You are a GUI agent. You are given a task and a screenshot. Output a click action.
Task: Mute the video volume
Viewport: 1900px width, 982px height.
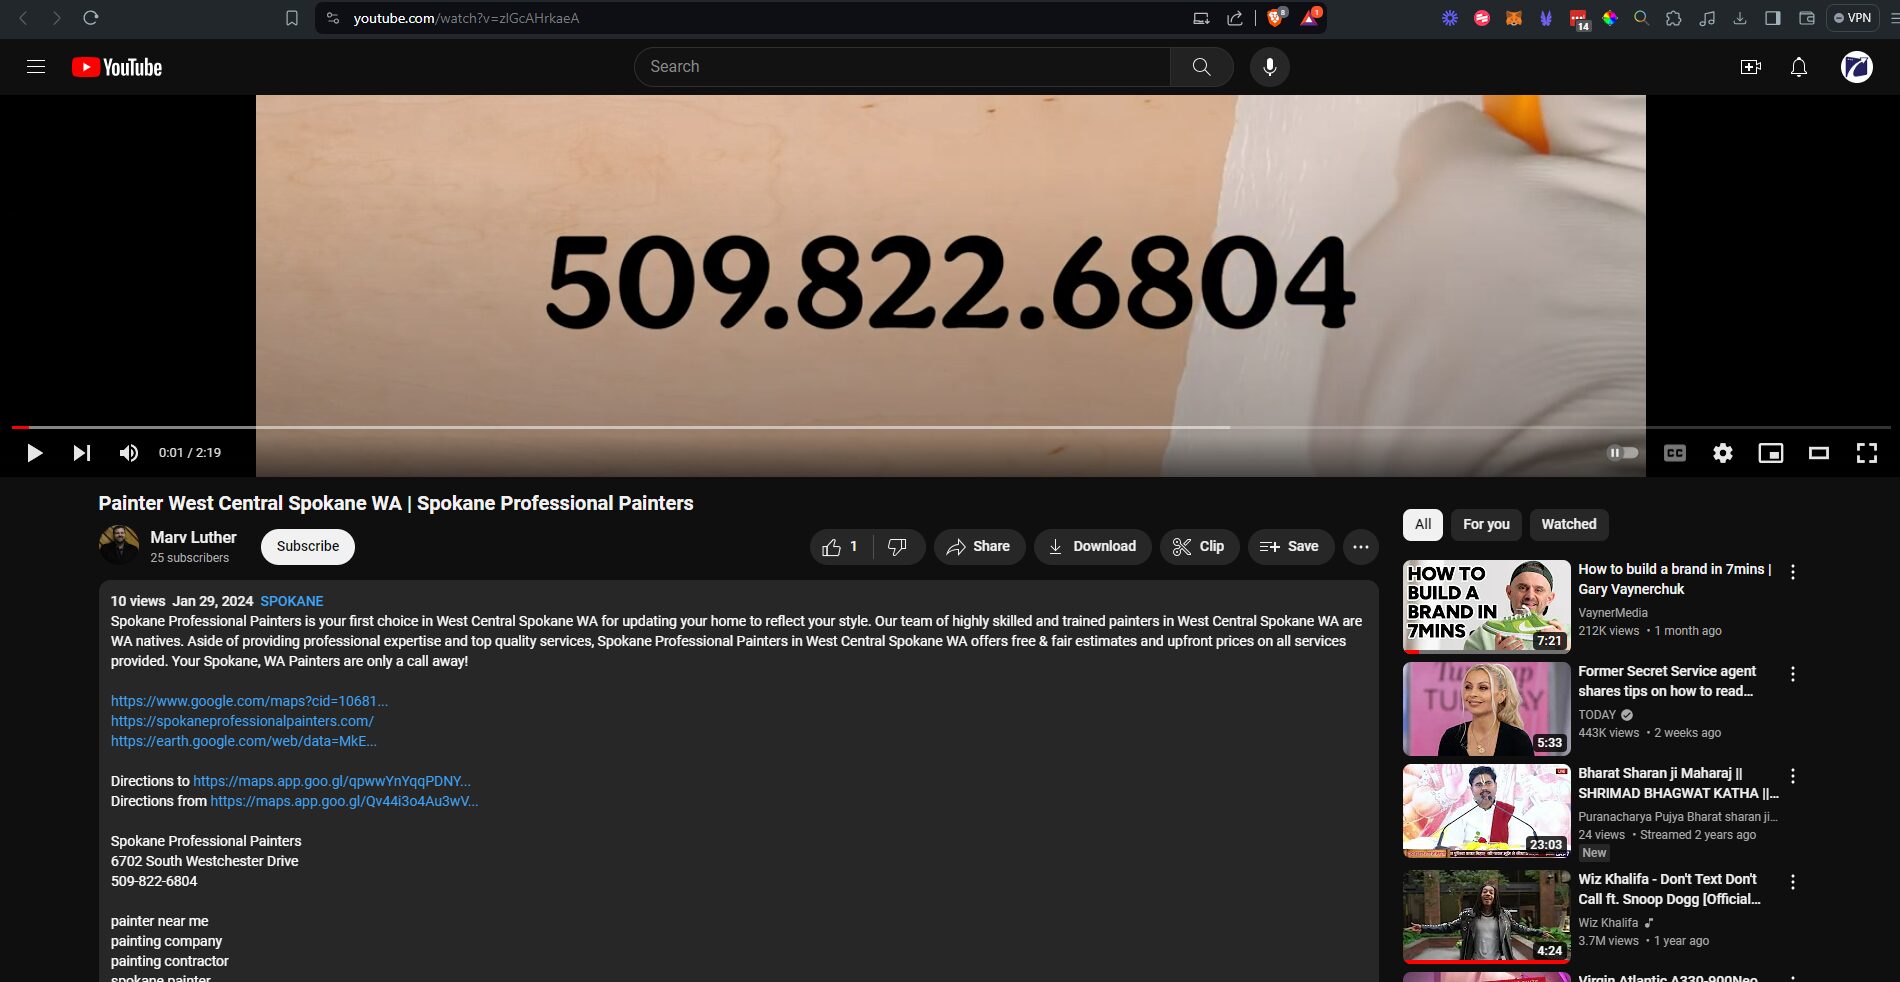pyautogui.click(x=129, y=453)
